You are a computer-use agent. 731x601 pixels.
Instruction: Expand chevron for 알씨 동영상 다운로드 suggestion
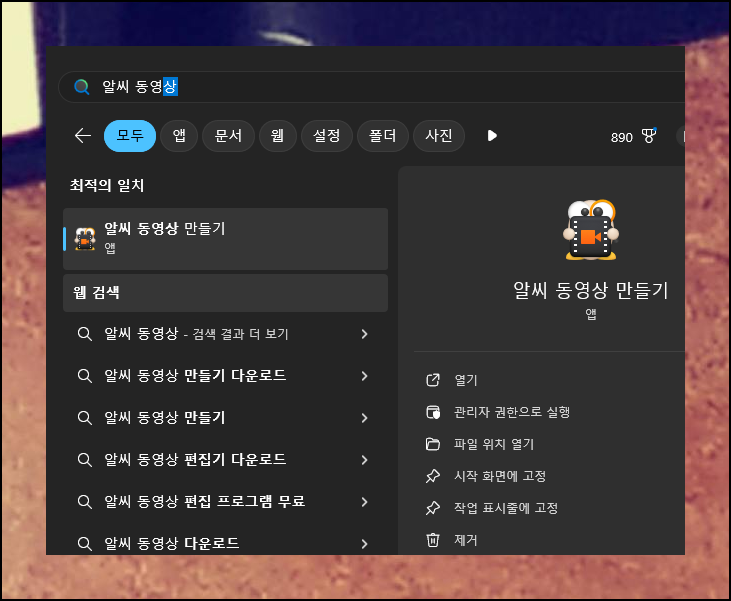365,544
